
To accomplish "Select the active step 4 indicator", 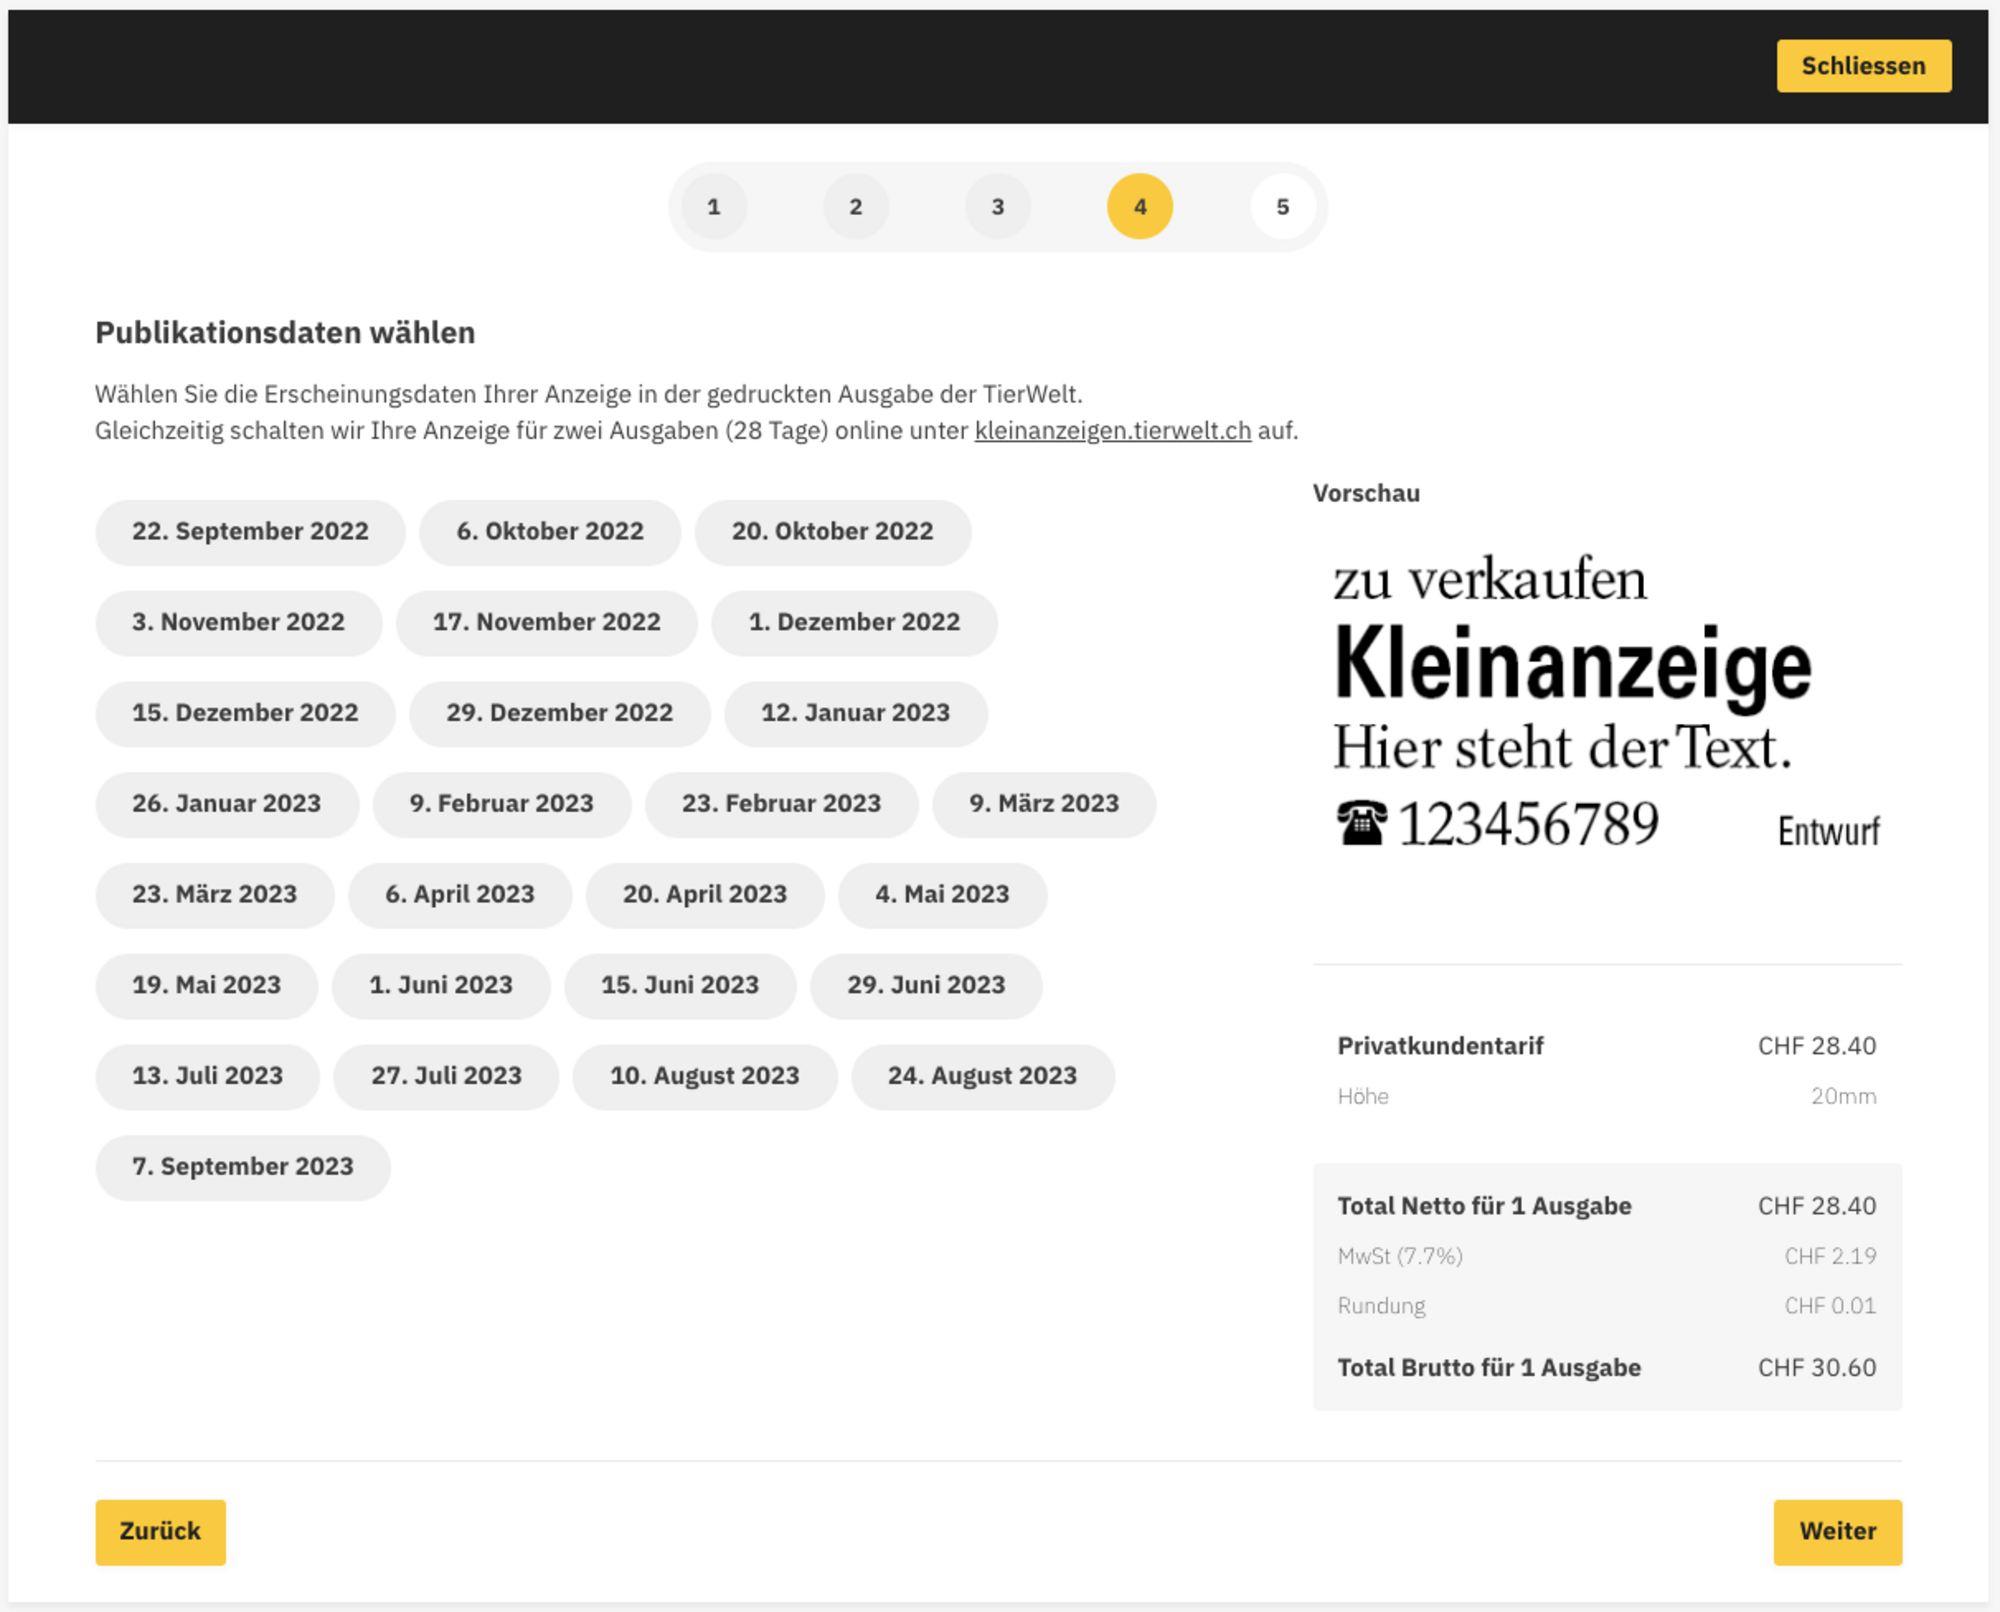I will tap(1140, 207).
